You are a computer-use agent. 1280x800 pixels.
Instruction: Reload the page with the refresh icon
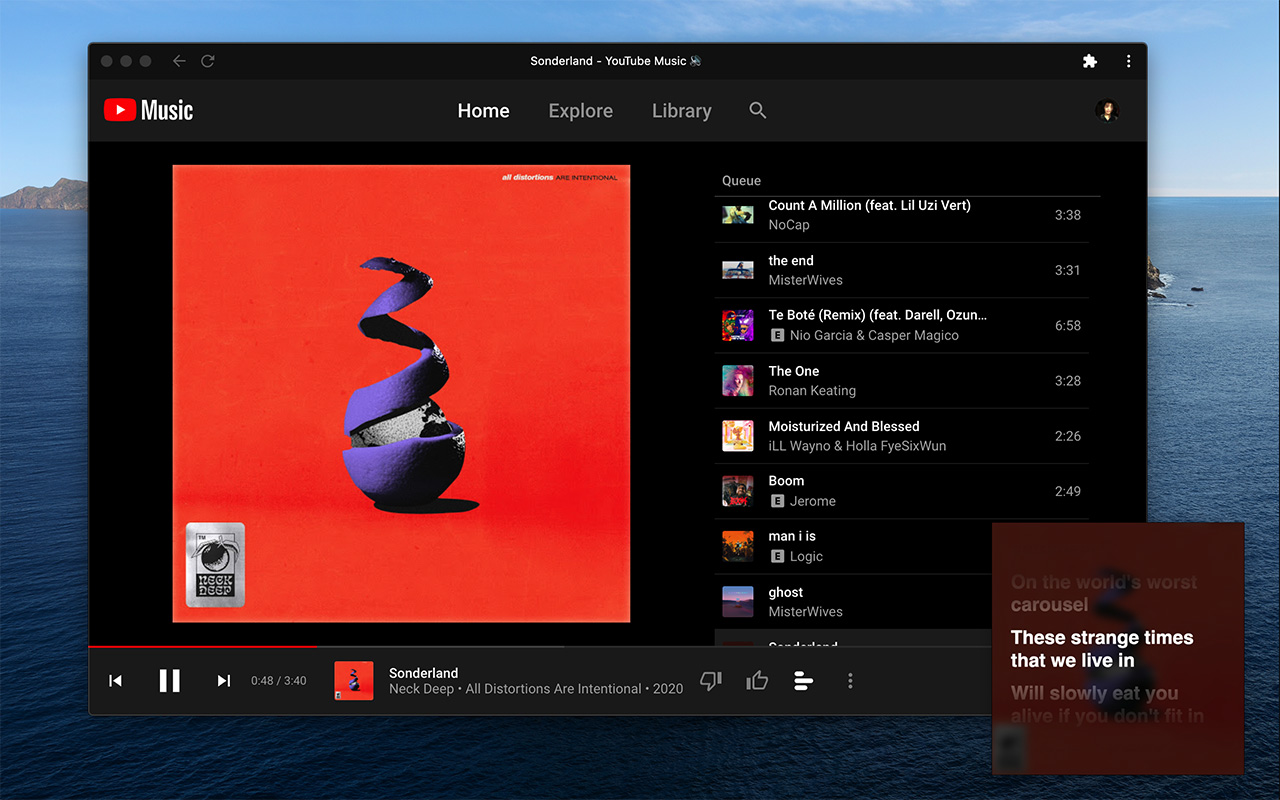208,61
